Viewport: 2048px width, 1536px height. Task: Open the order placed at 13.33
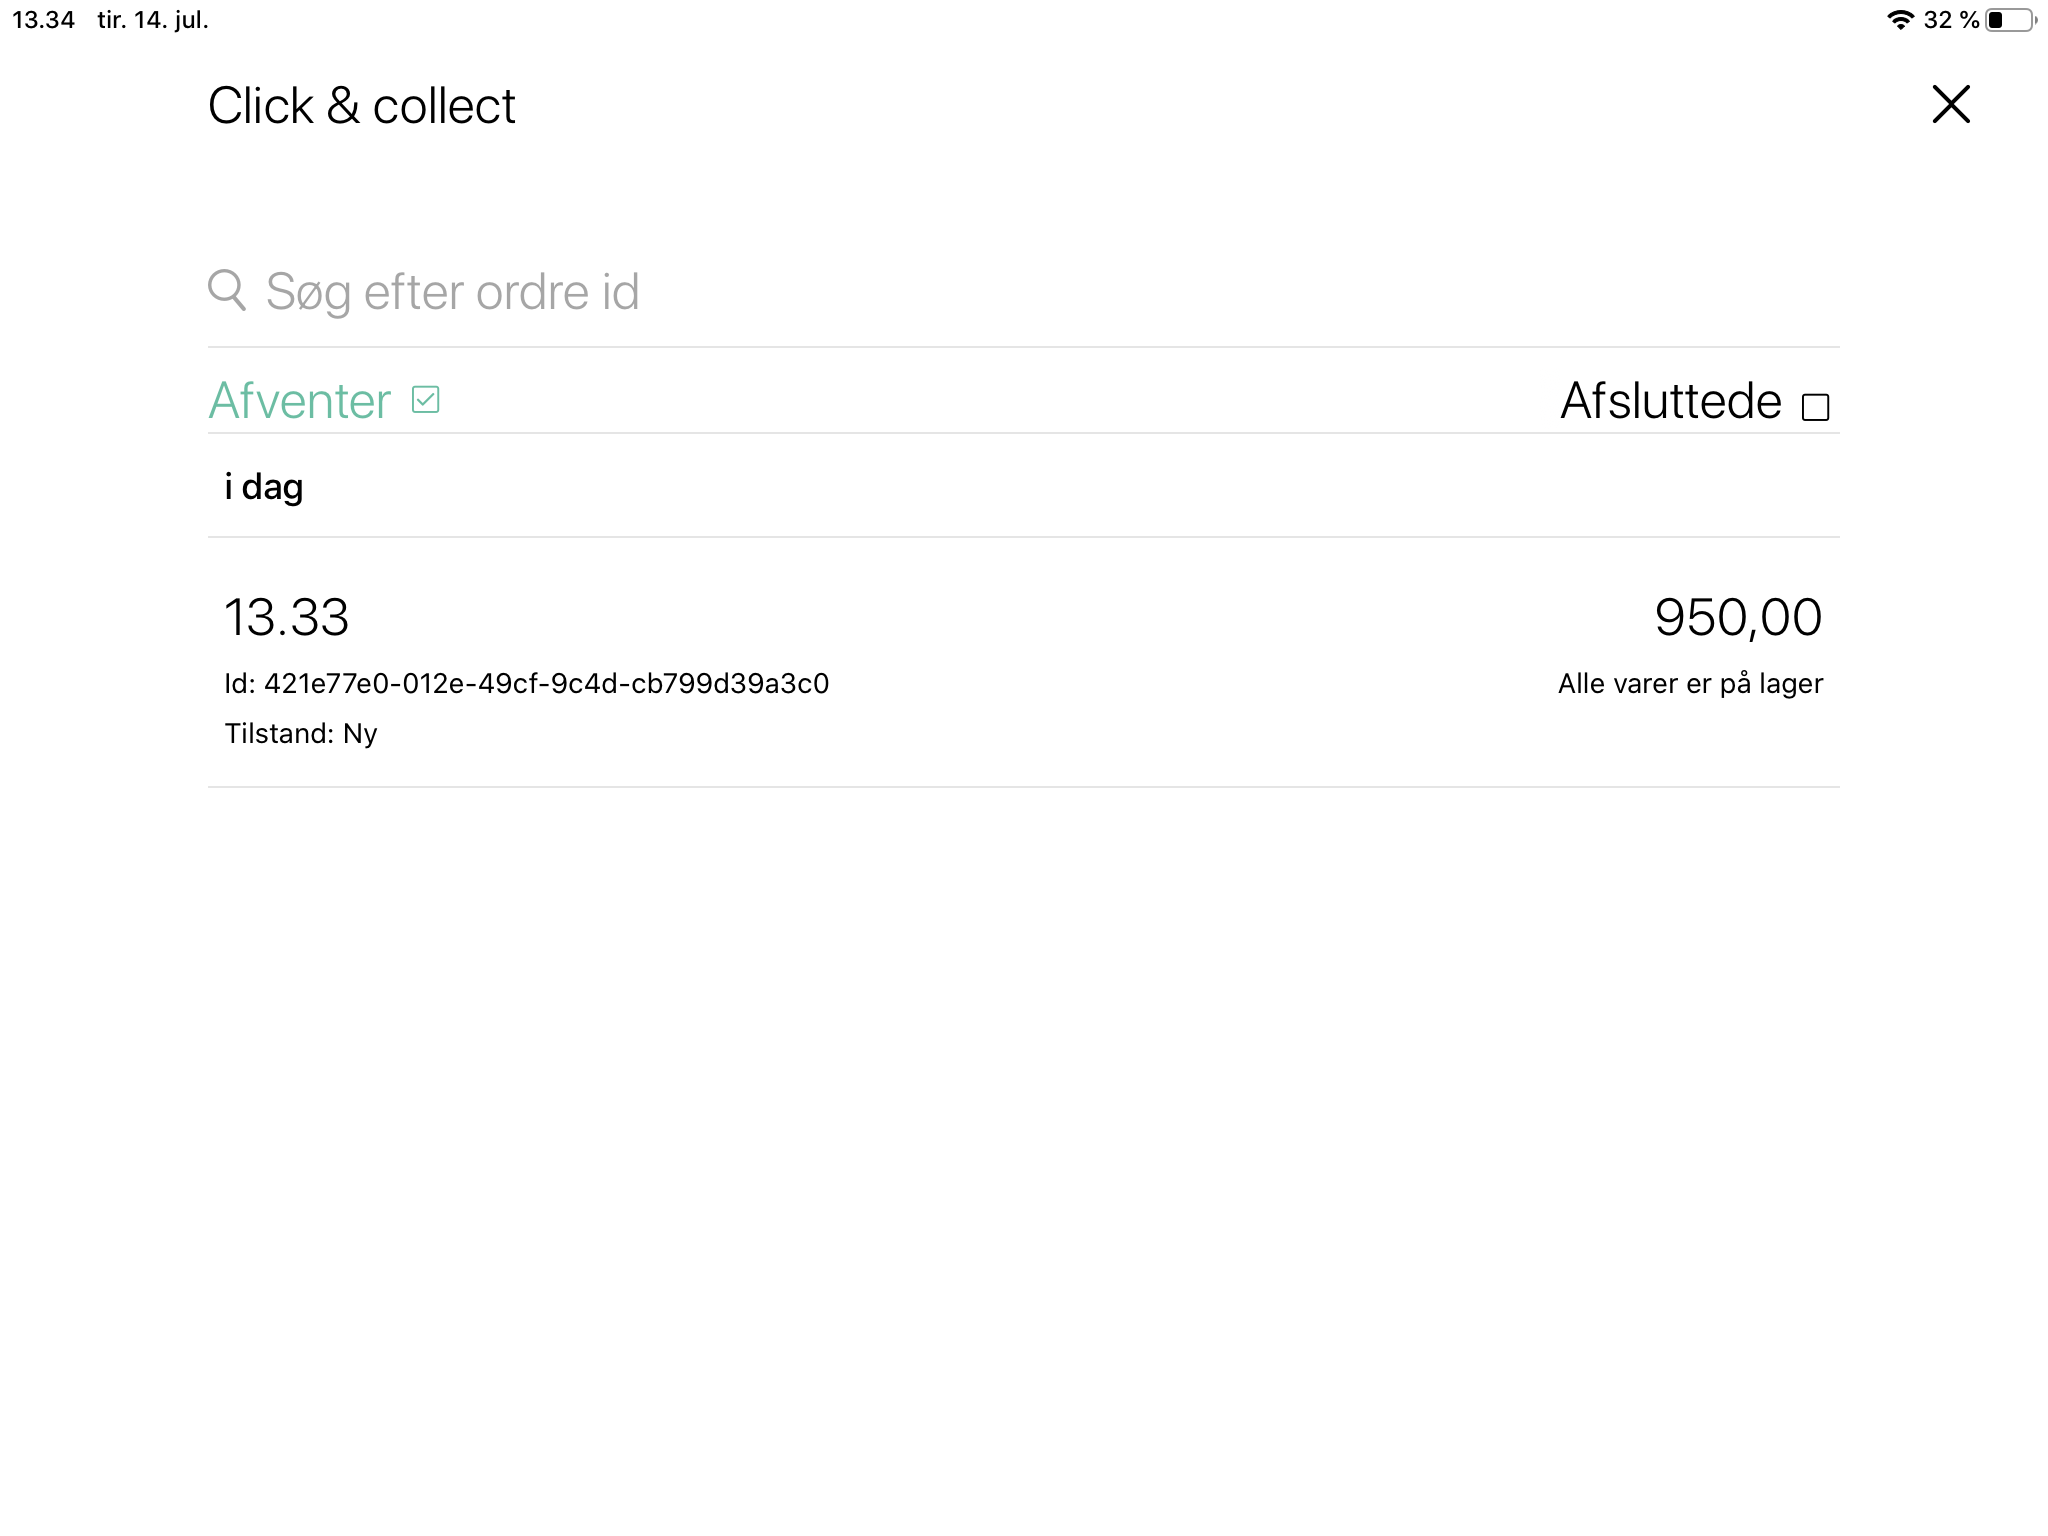(x=286, y=617)
